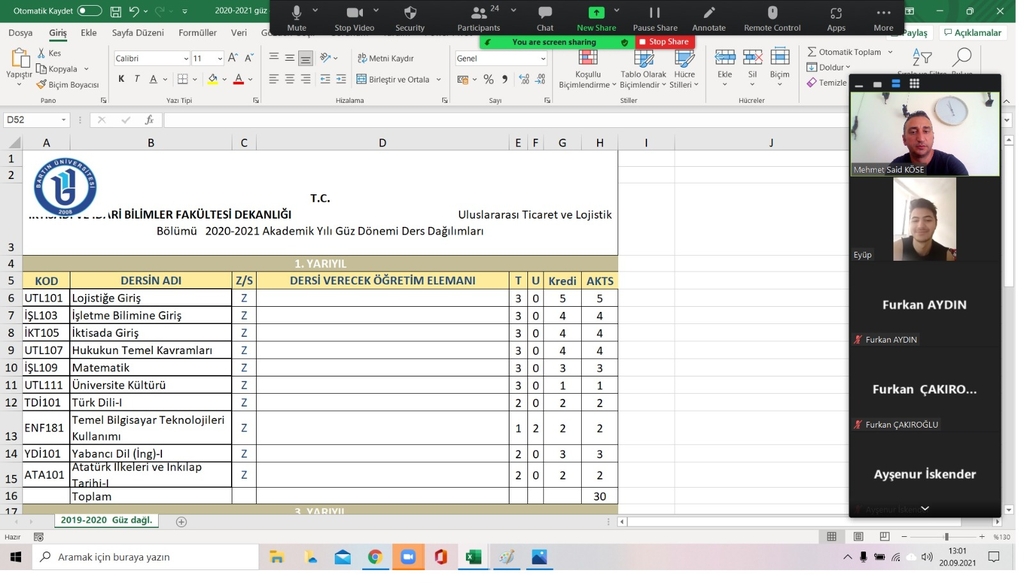Open Koşullu Biçimlendirme menu
Image resolution: width=1024 pixels, height=588 pixels.
(x=587, y=69)
